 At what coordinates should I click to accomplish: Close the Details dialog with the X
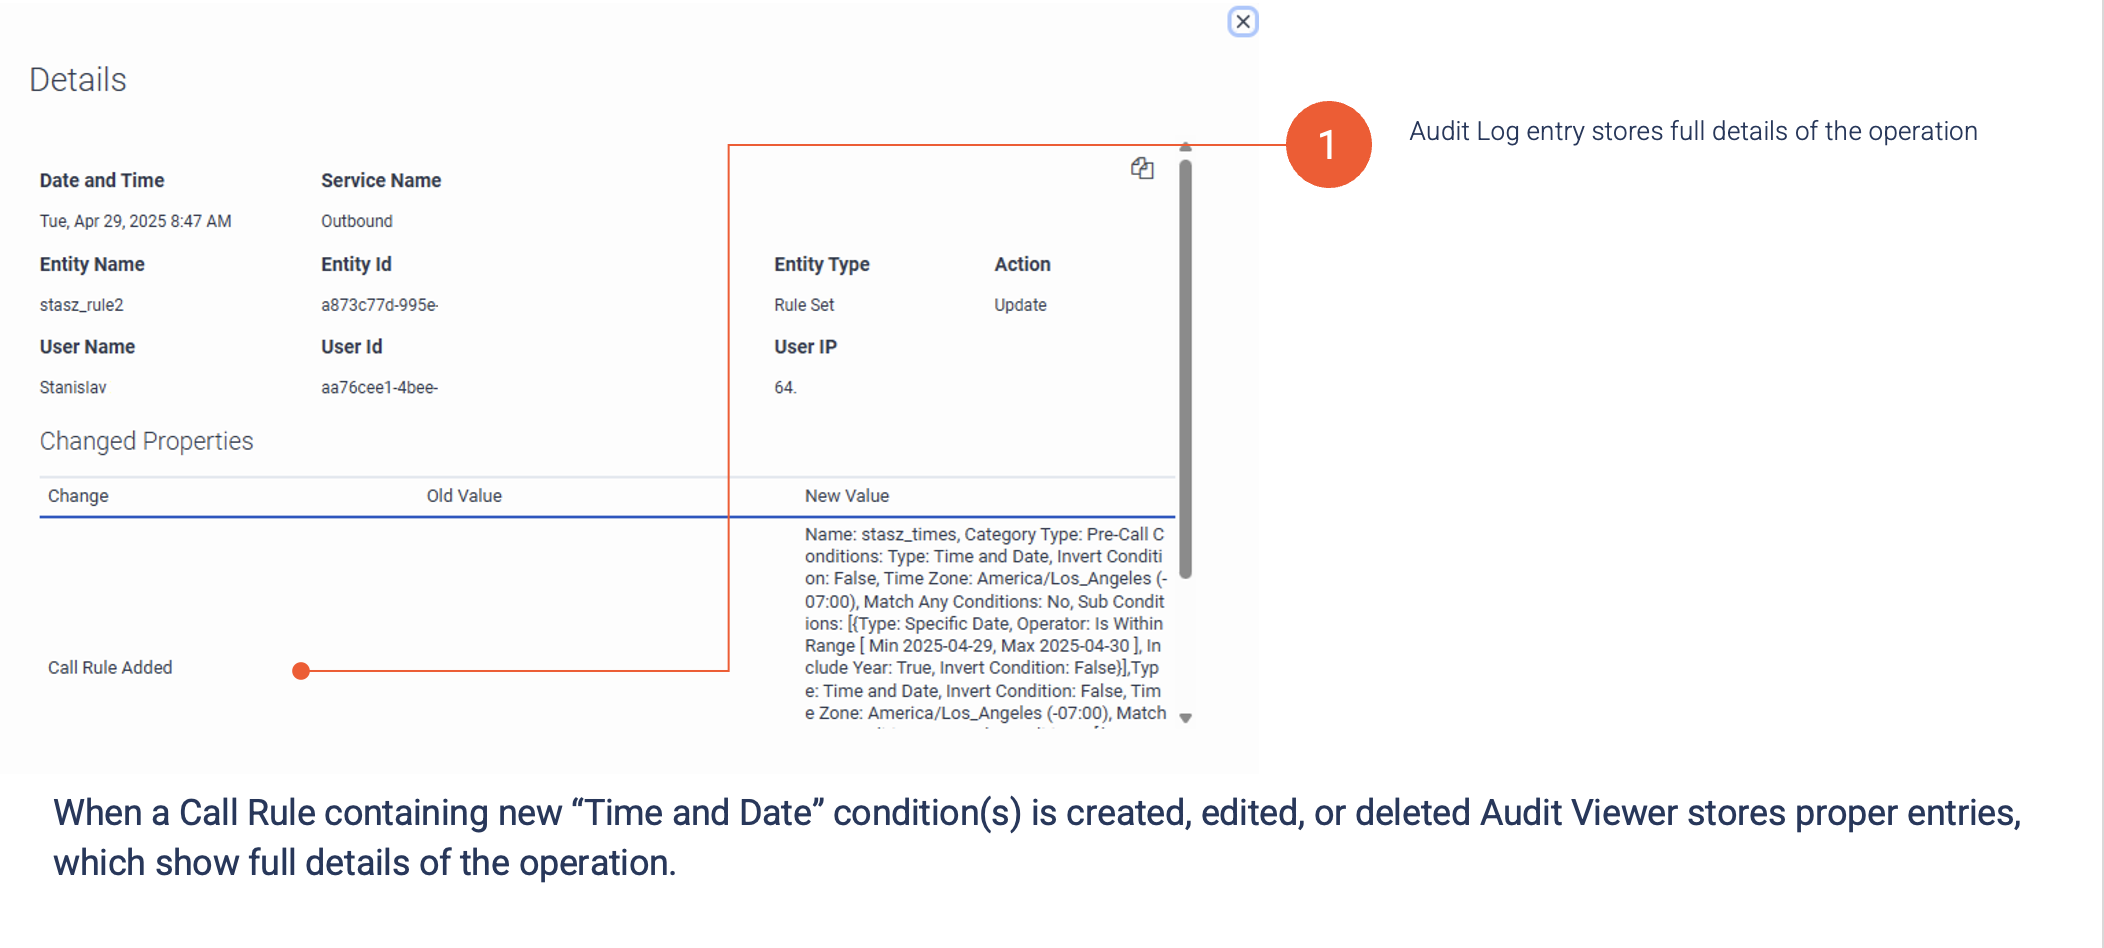point(1242,22)
